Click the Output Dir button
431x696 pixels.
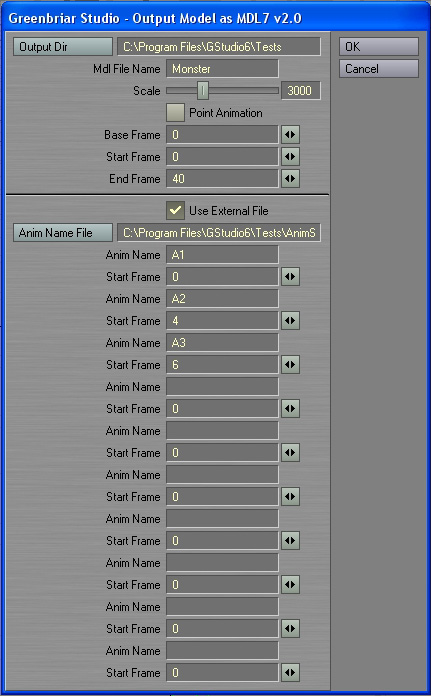point(63,47)
